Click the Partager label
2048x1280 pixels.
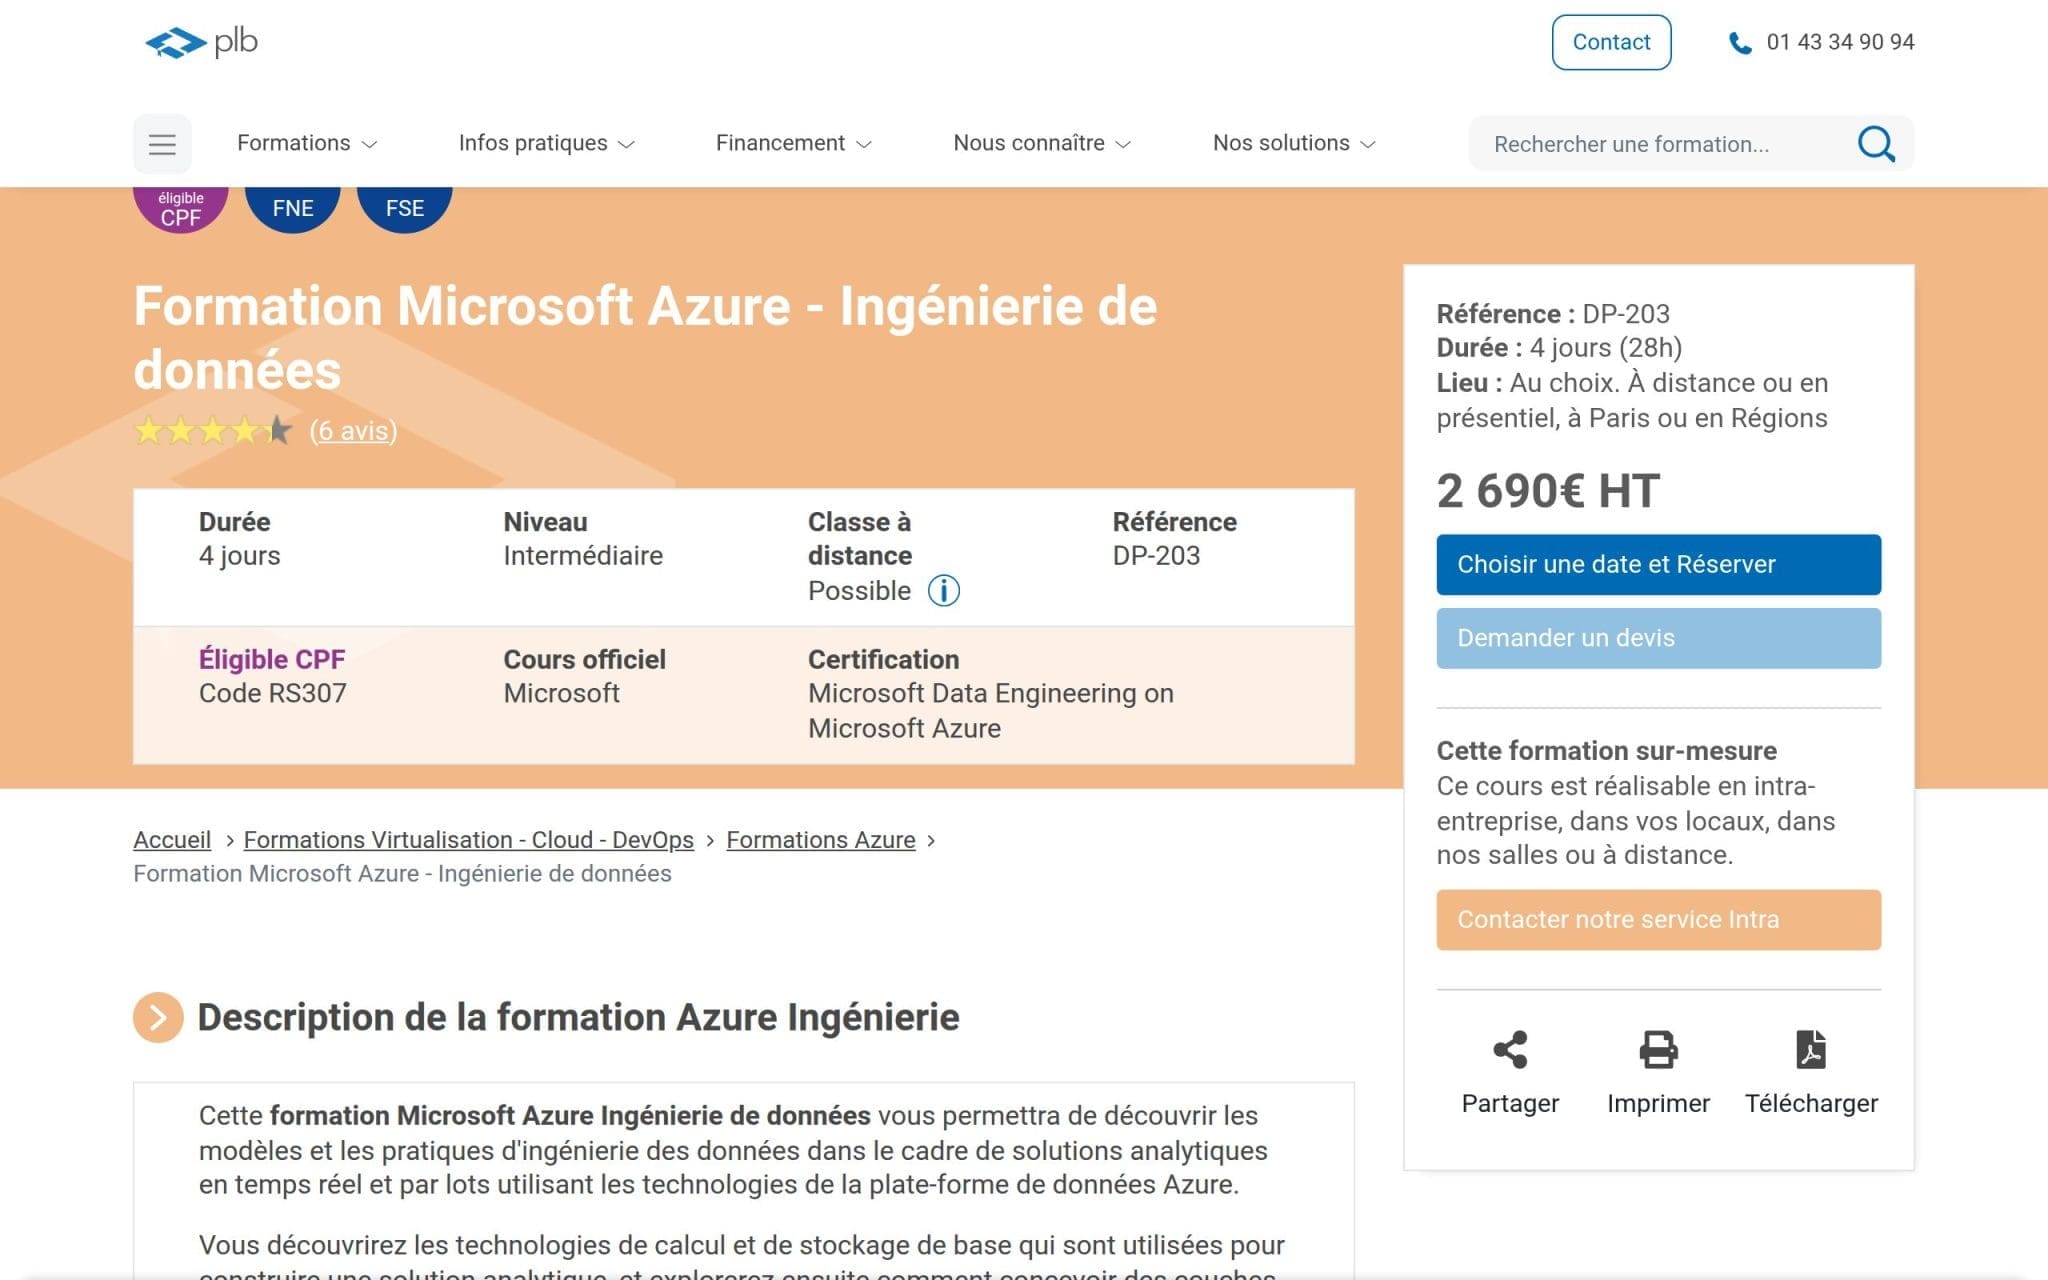[1510, 1103]
